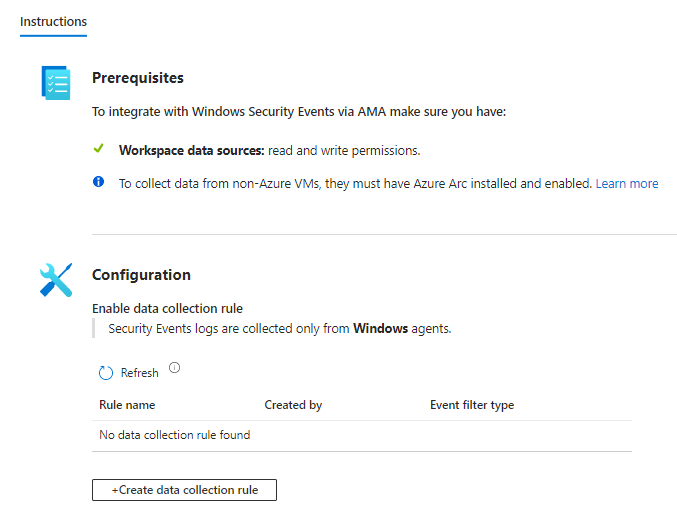The width and height of the screenshot is (677, 515).
Task: Open the Learn more link
Action: click(626, 184)
